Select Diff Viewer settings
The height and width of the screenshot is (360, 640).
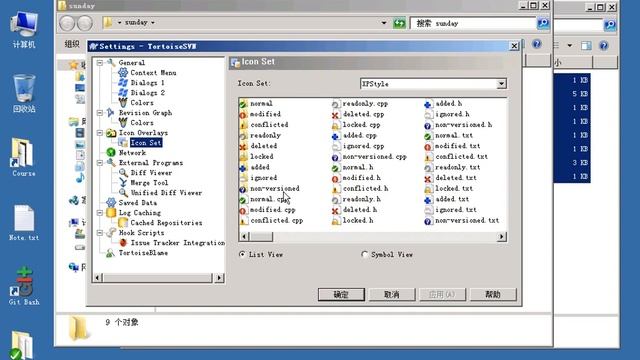(x=151, y=173)
